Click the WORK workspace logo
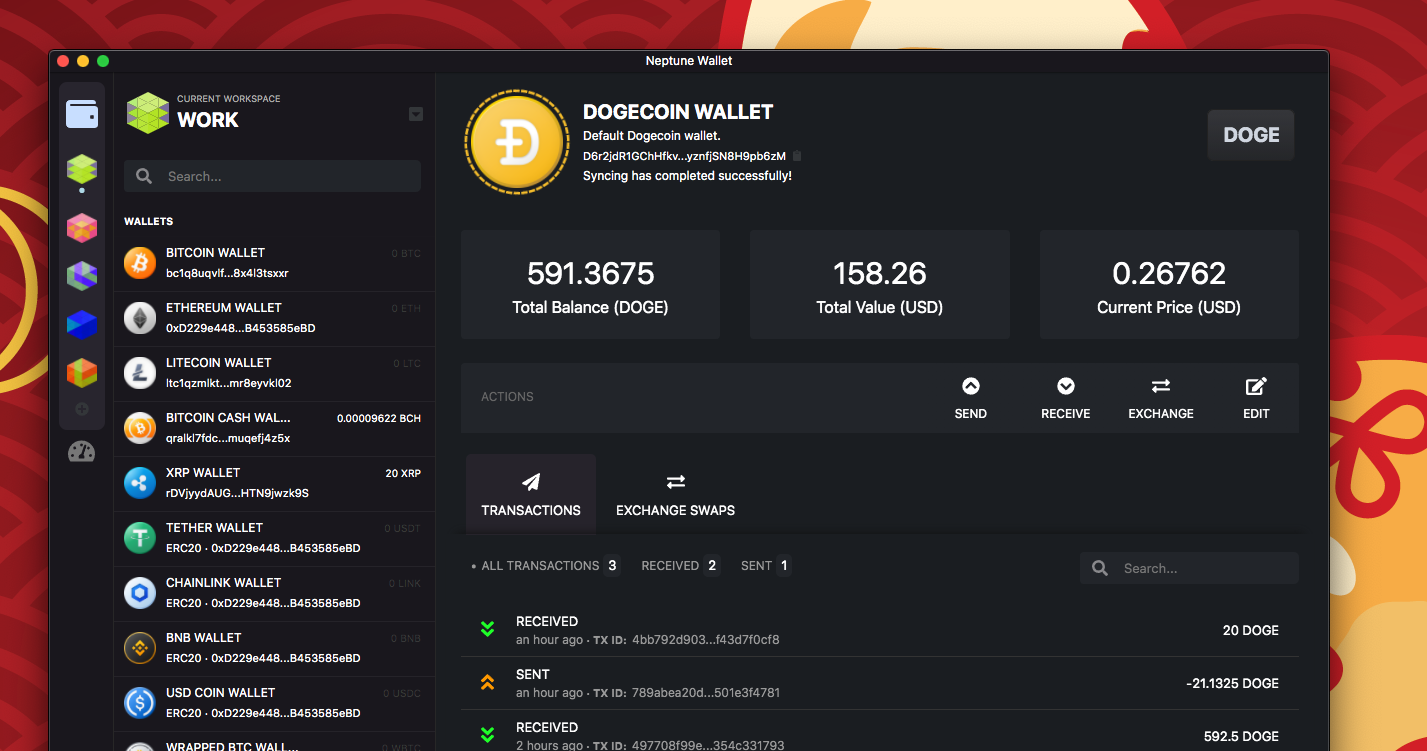Viewport: 1427px width, 751px height. 147,112
